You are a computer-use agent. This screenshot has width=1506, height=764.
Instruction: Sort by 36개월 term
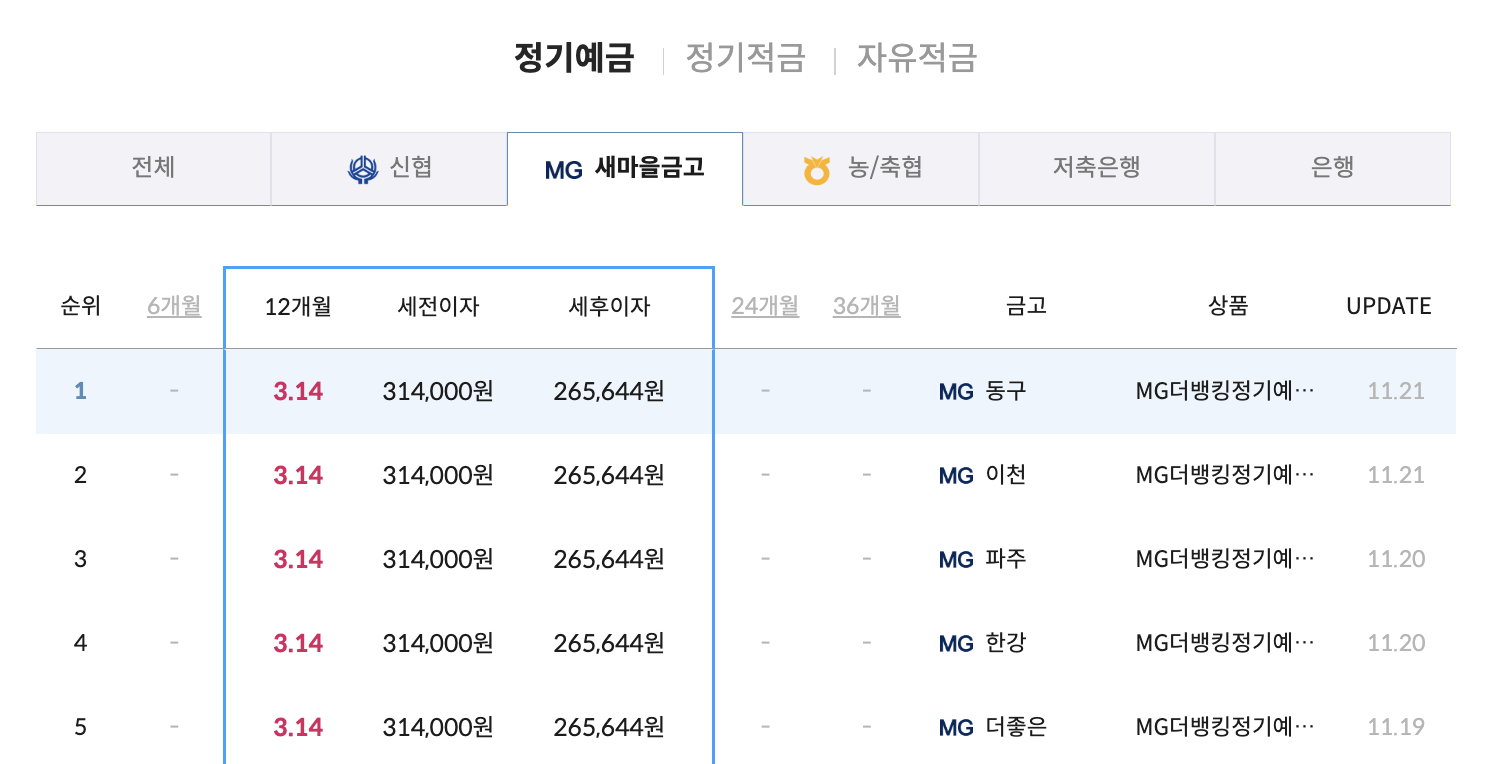click(x=867, y=306)
